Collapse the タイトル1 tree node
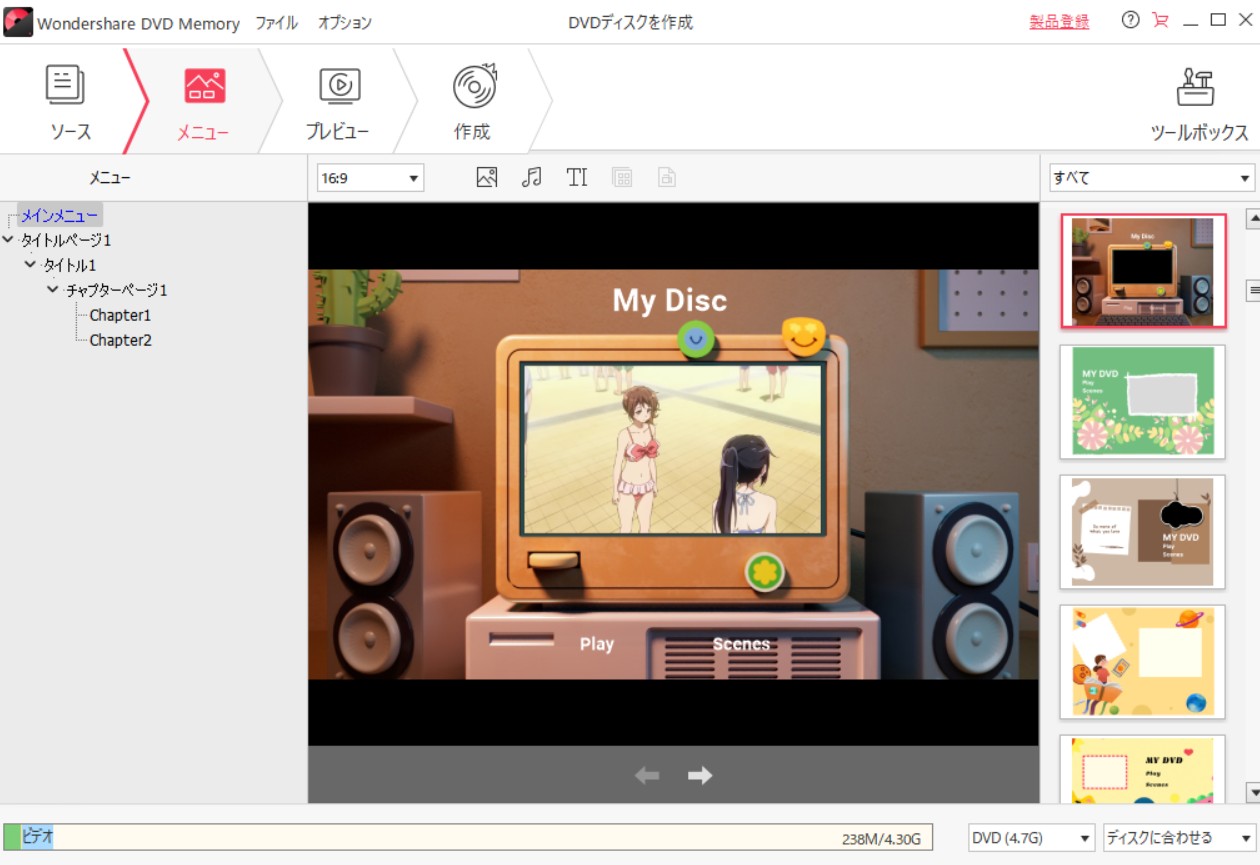The image size is (1260, 865). point(30,265)
